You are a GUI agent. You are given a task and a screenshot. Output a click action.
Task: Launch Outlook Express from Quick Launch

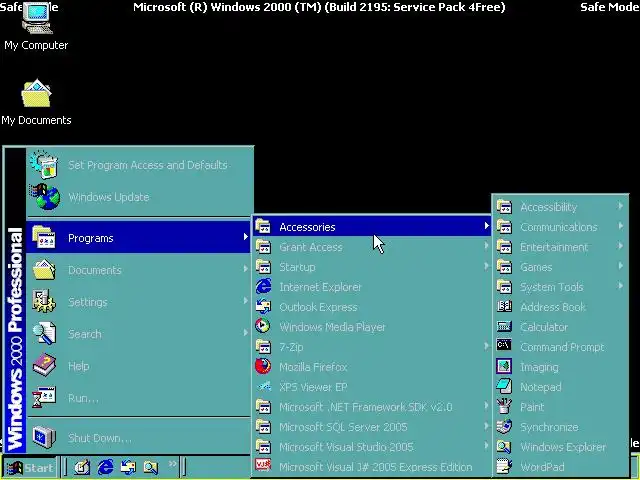click(128, 467)
